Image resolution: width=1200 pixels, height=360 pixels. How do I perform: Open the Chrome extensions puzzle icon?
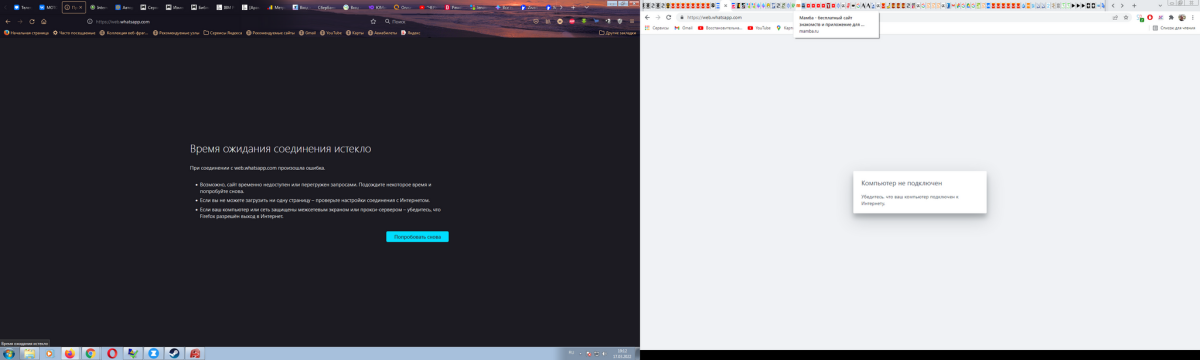point(1171,17)
